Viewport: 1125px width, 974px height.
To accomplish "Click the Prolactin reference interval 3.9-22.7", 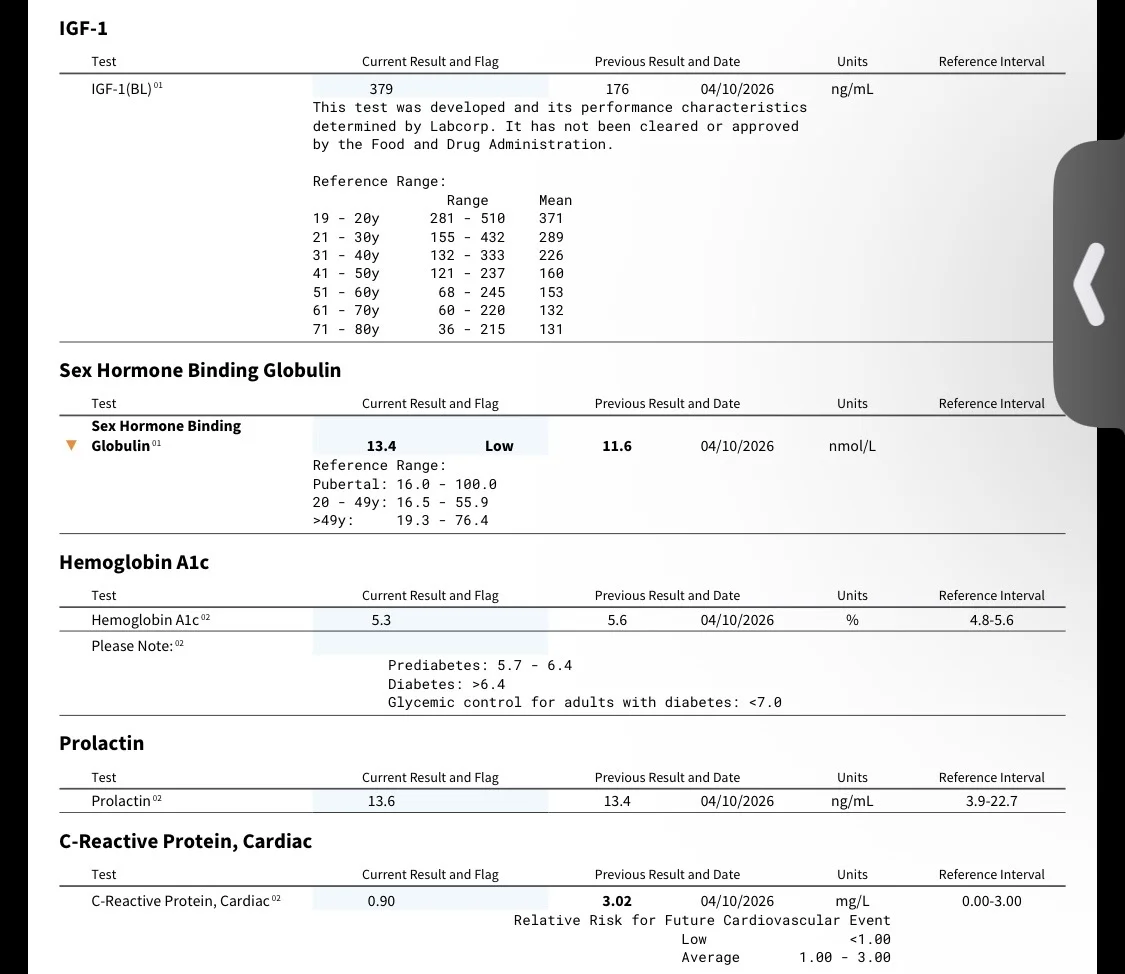I will 992,800.
